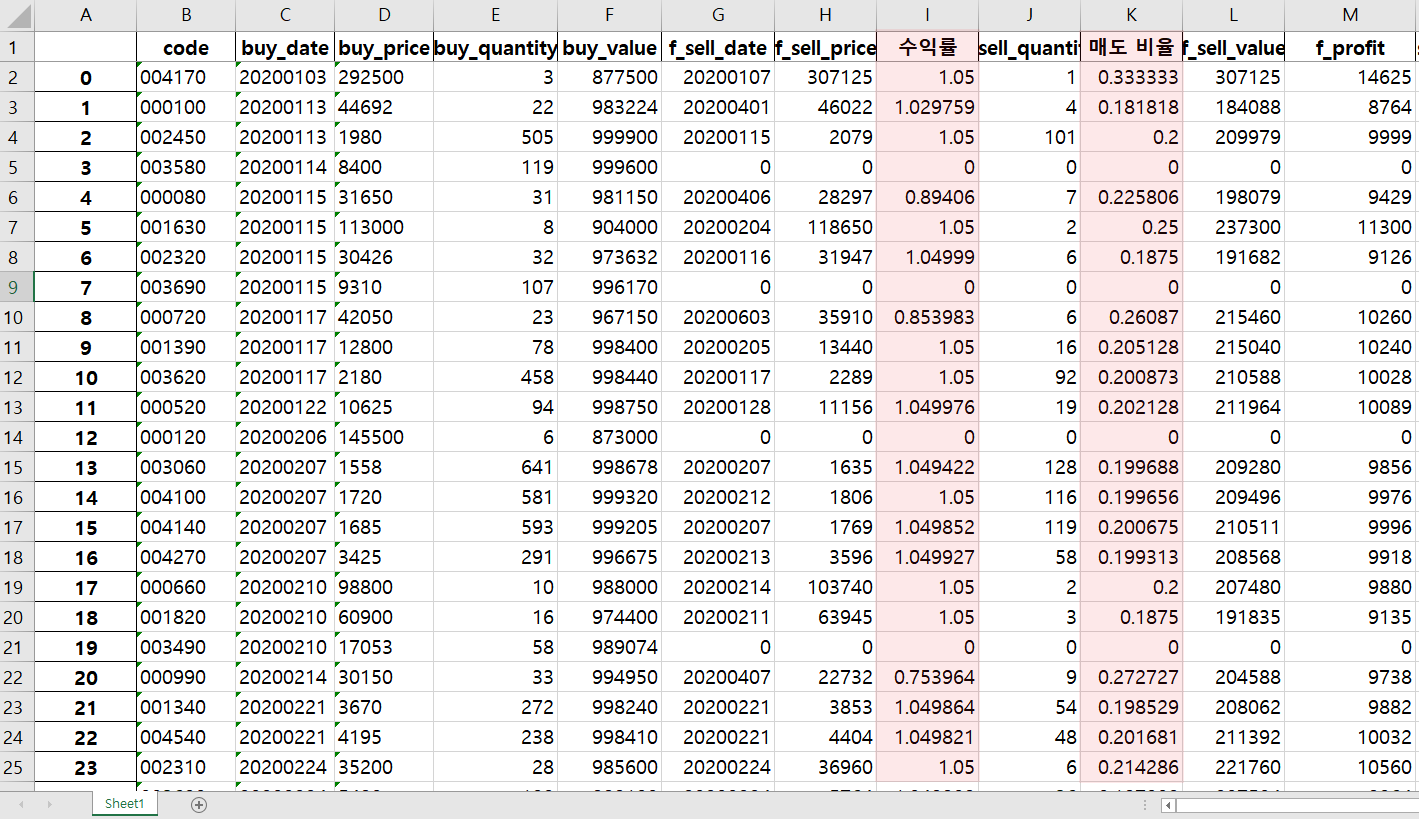Select the buy price cell 145500

pos(384,437)
